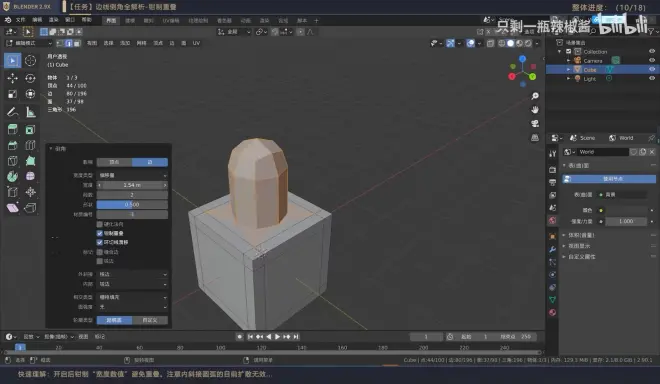Select the Rotate tool in toolbar
The image size is (660, 384).
[30, 78]
